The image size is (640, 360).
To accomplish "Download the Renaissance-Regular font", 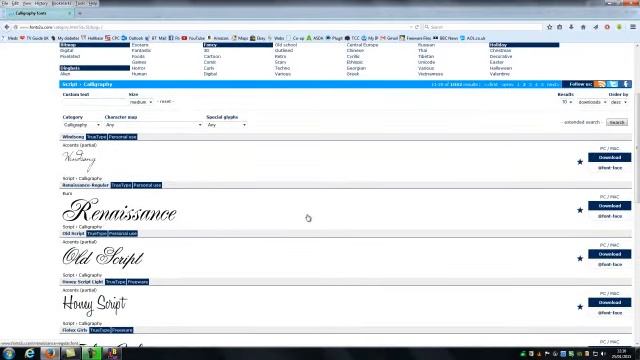I will point(609,206).
